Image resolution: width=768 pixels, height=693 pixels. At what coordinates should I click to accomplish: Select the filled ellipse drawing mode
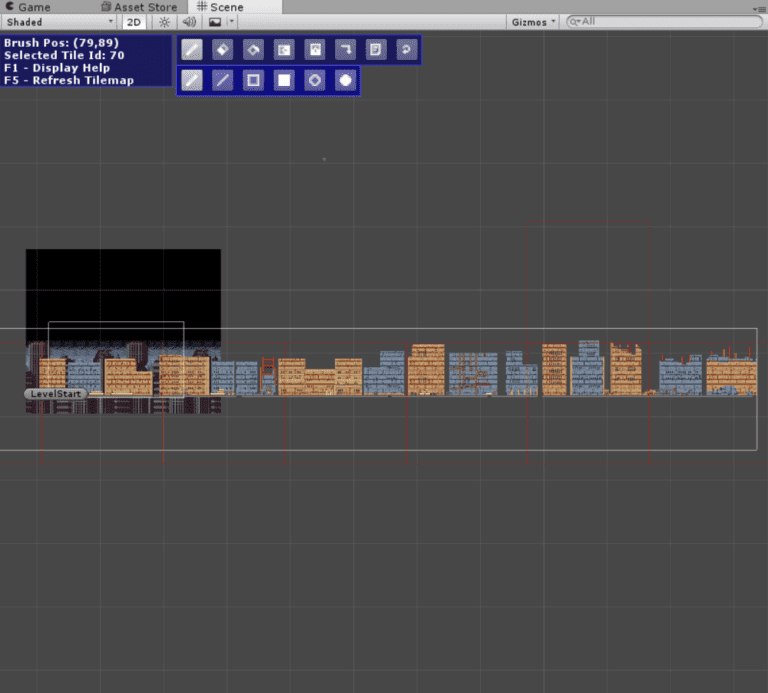(x=345, y=80)
